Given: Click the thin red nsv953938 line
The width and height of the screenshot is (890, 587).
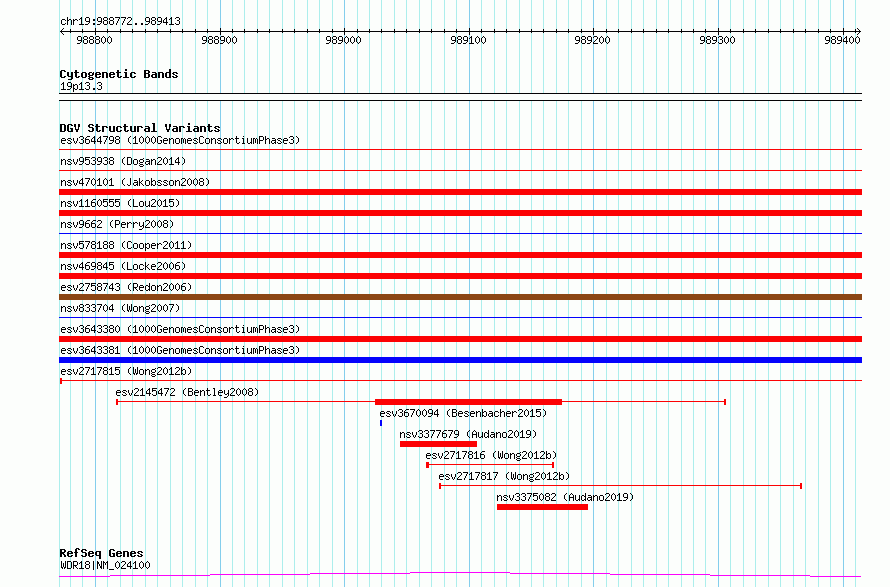Looking at the screenshot, I should (460, 170).
